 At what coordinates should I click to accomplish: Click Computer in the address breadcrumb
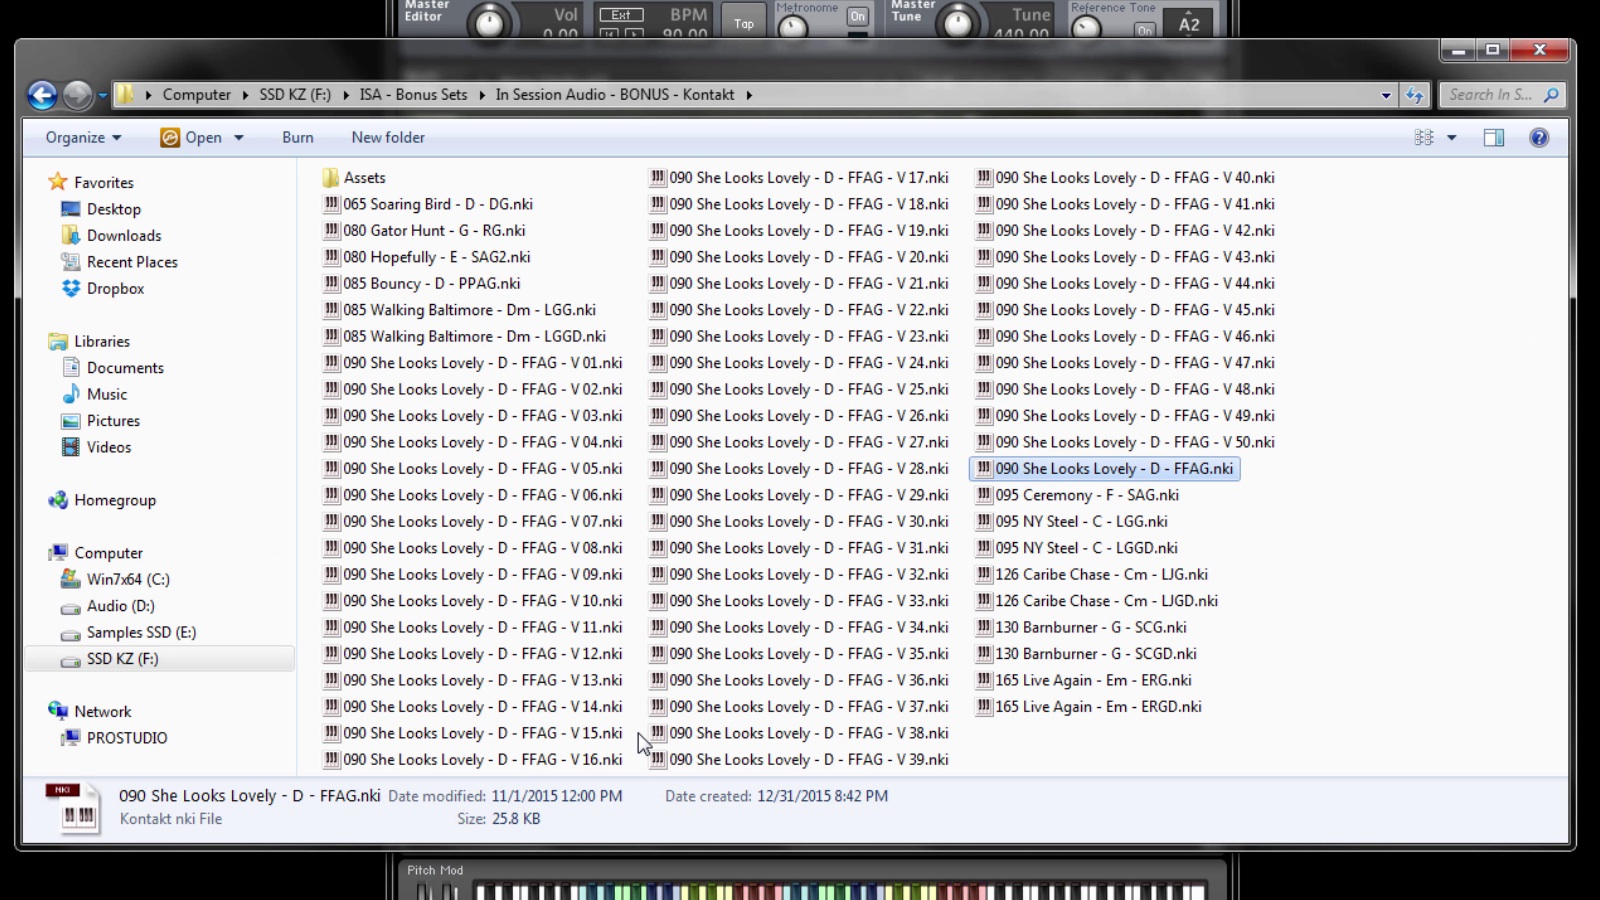pyautogui.click(x=197, y=95)
